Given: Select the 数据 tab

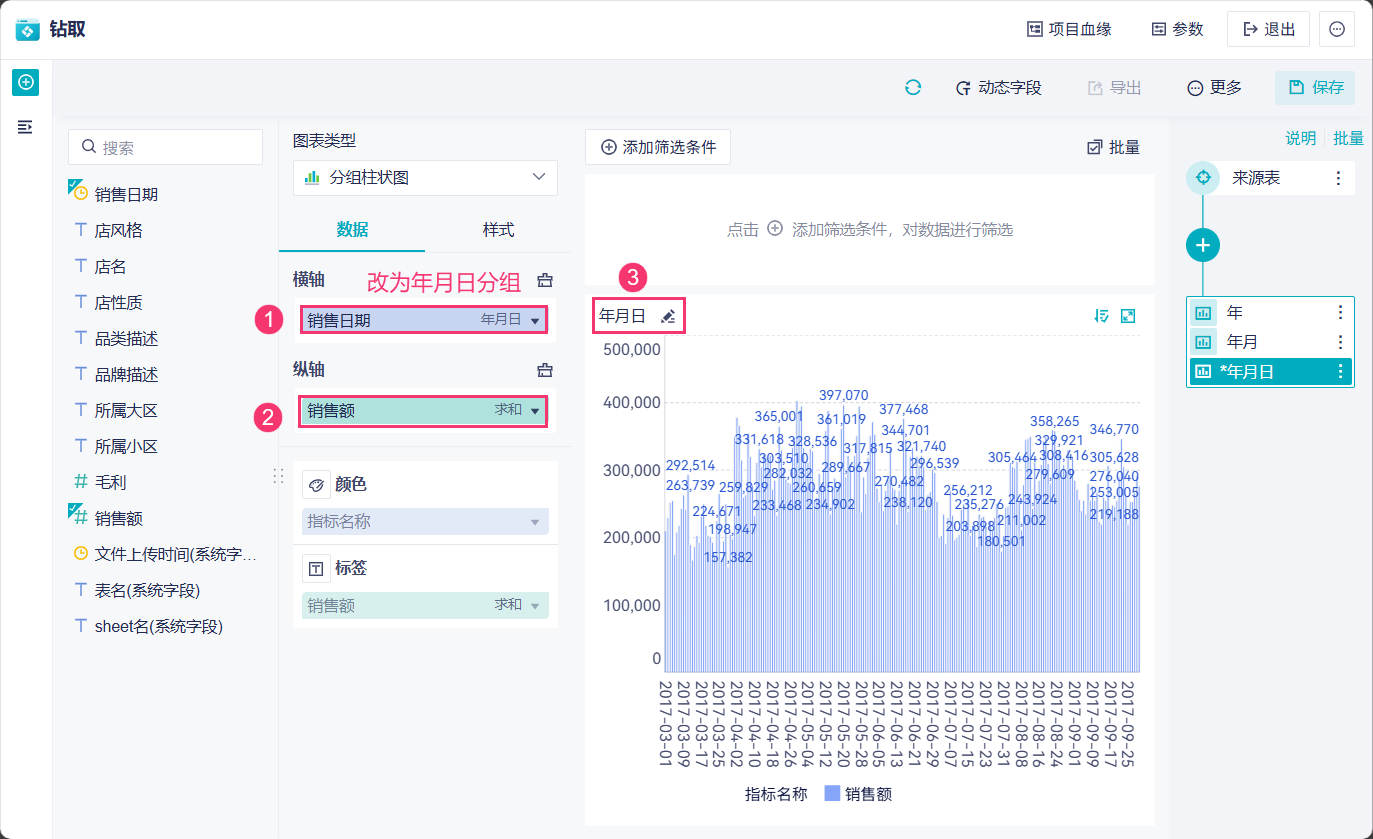Looking at the screenshot, I should (352, 230).
